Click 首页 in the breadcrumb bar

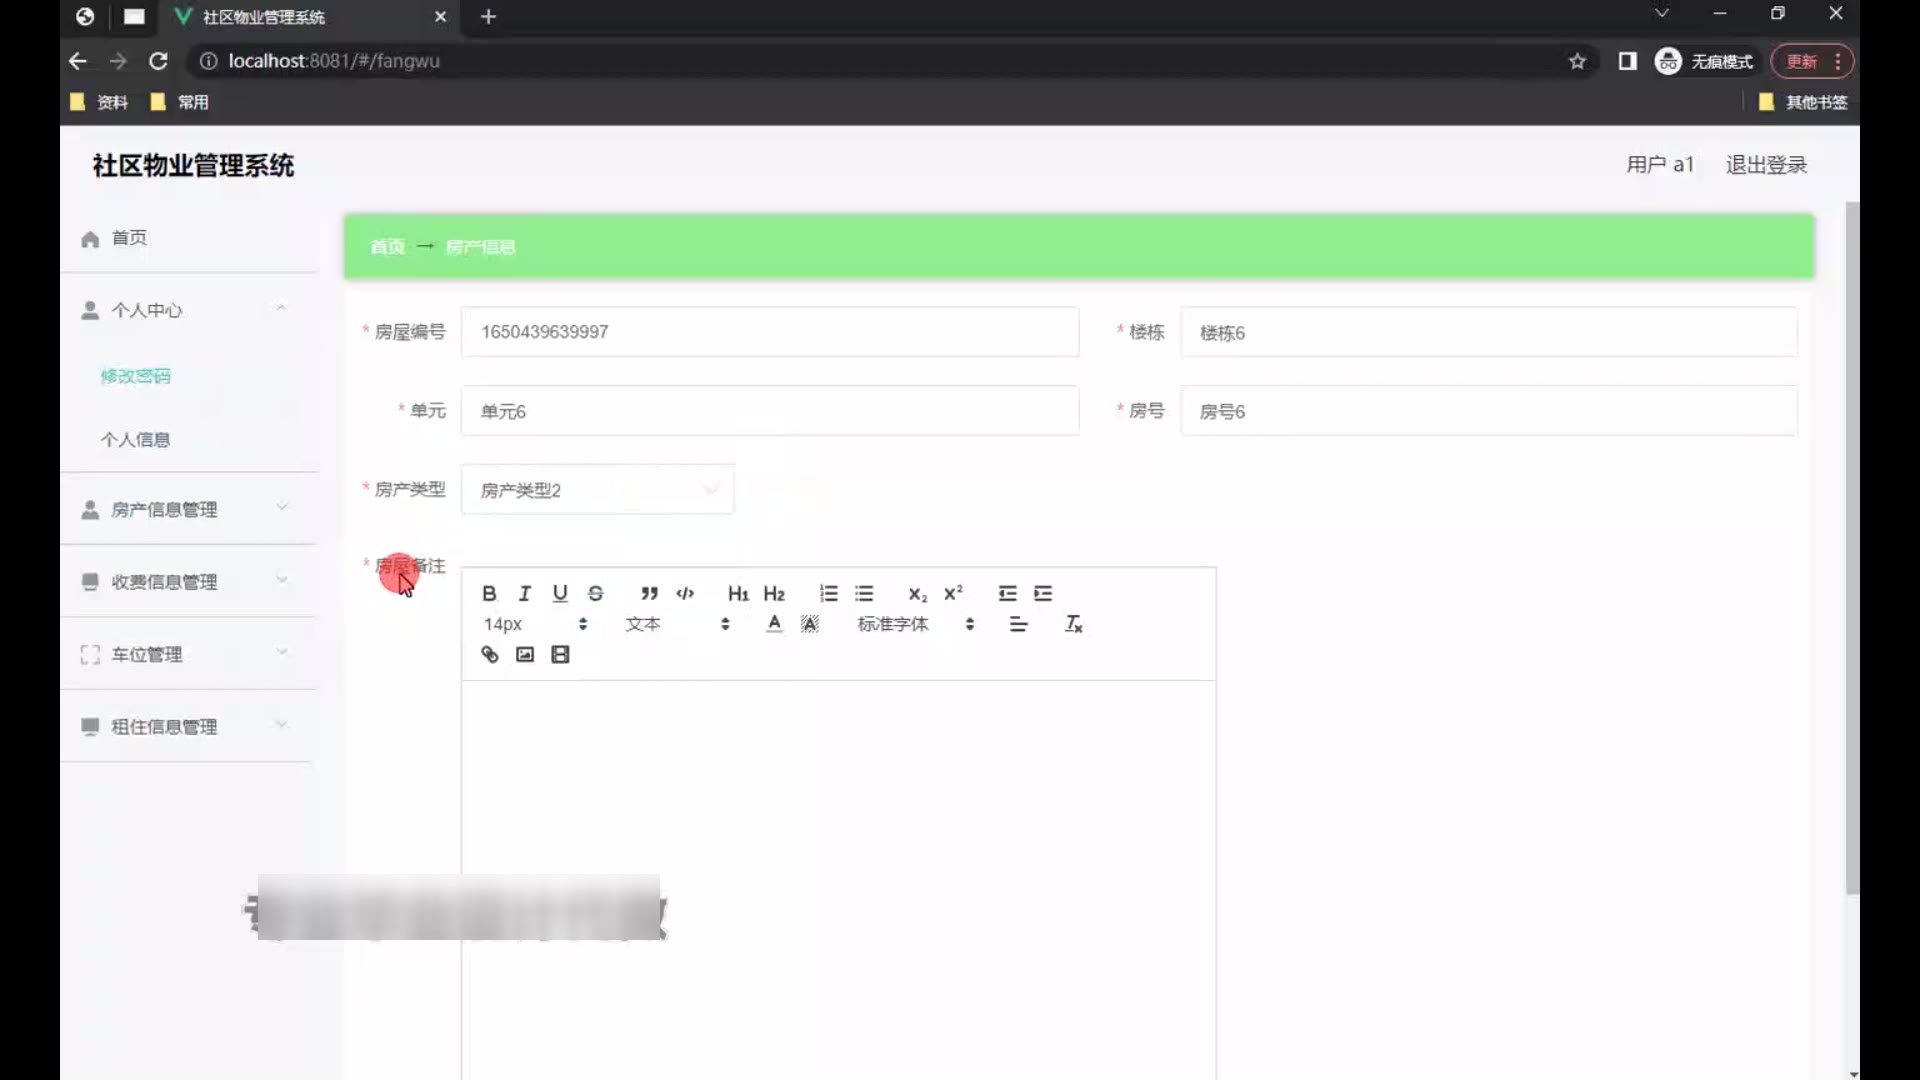coord(387,247)
